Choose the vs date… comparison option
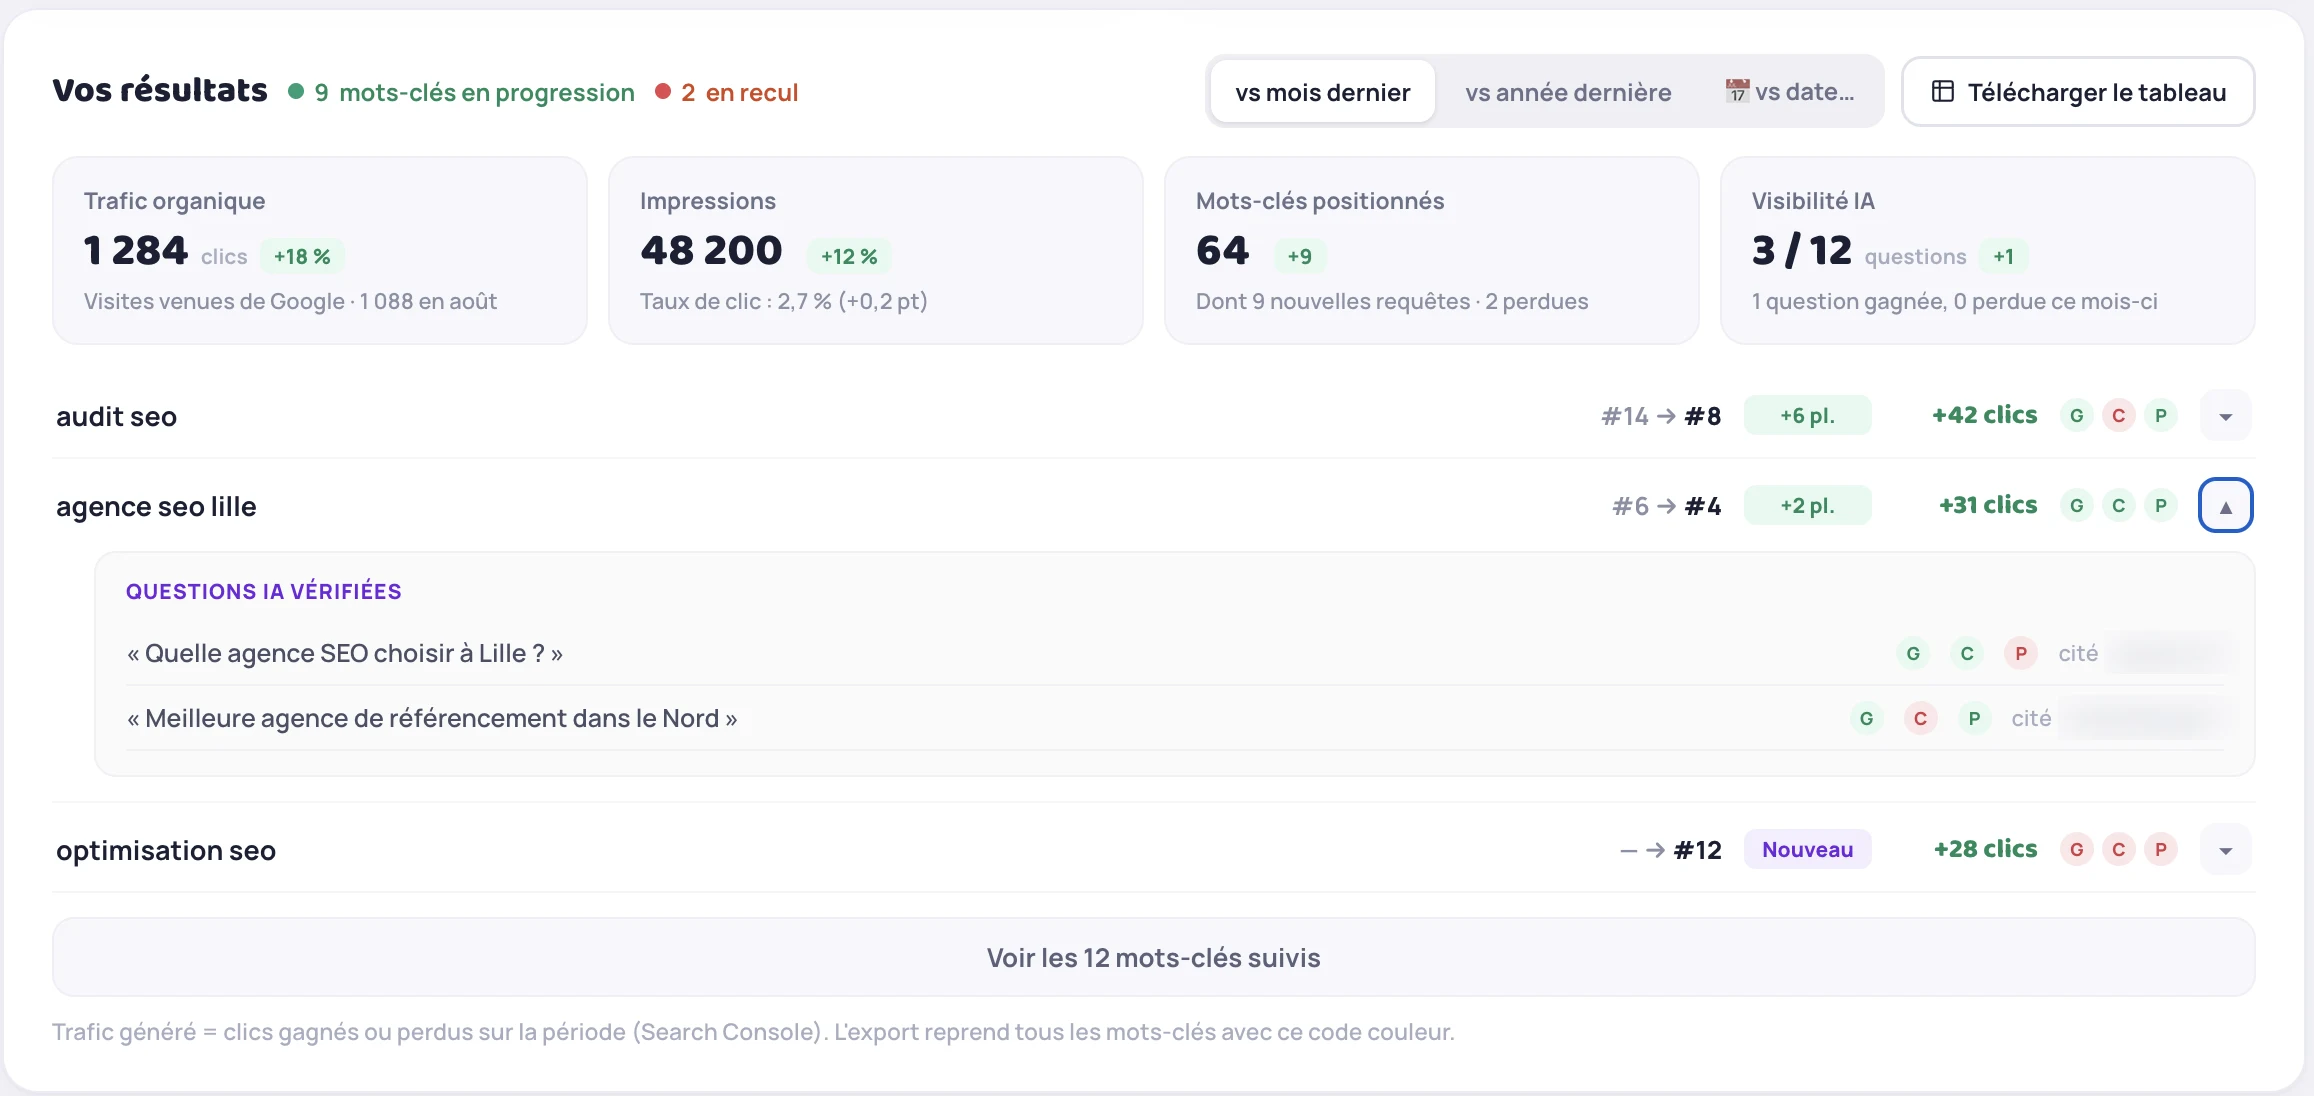 1790,92
